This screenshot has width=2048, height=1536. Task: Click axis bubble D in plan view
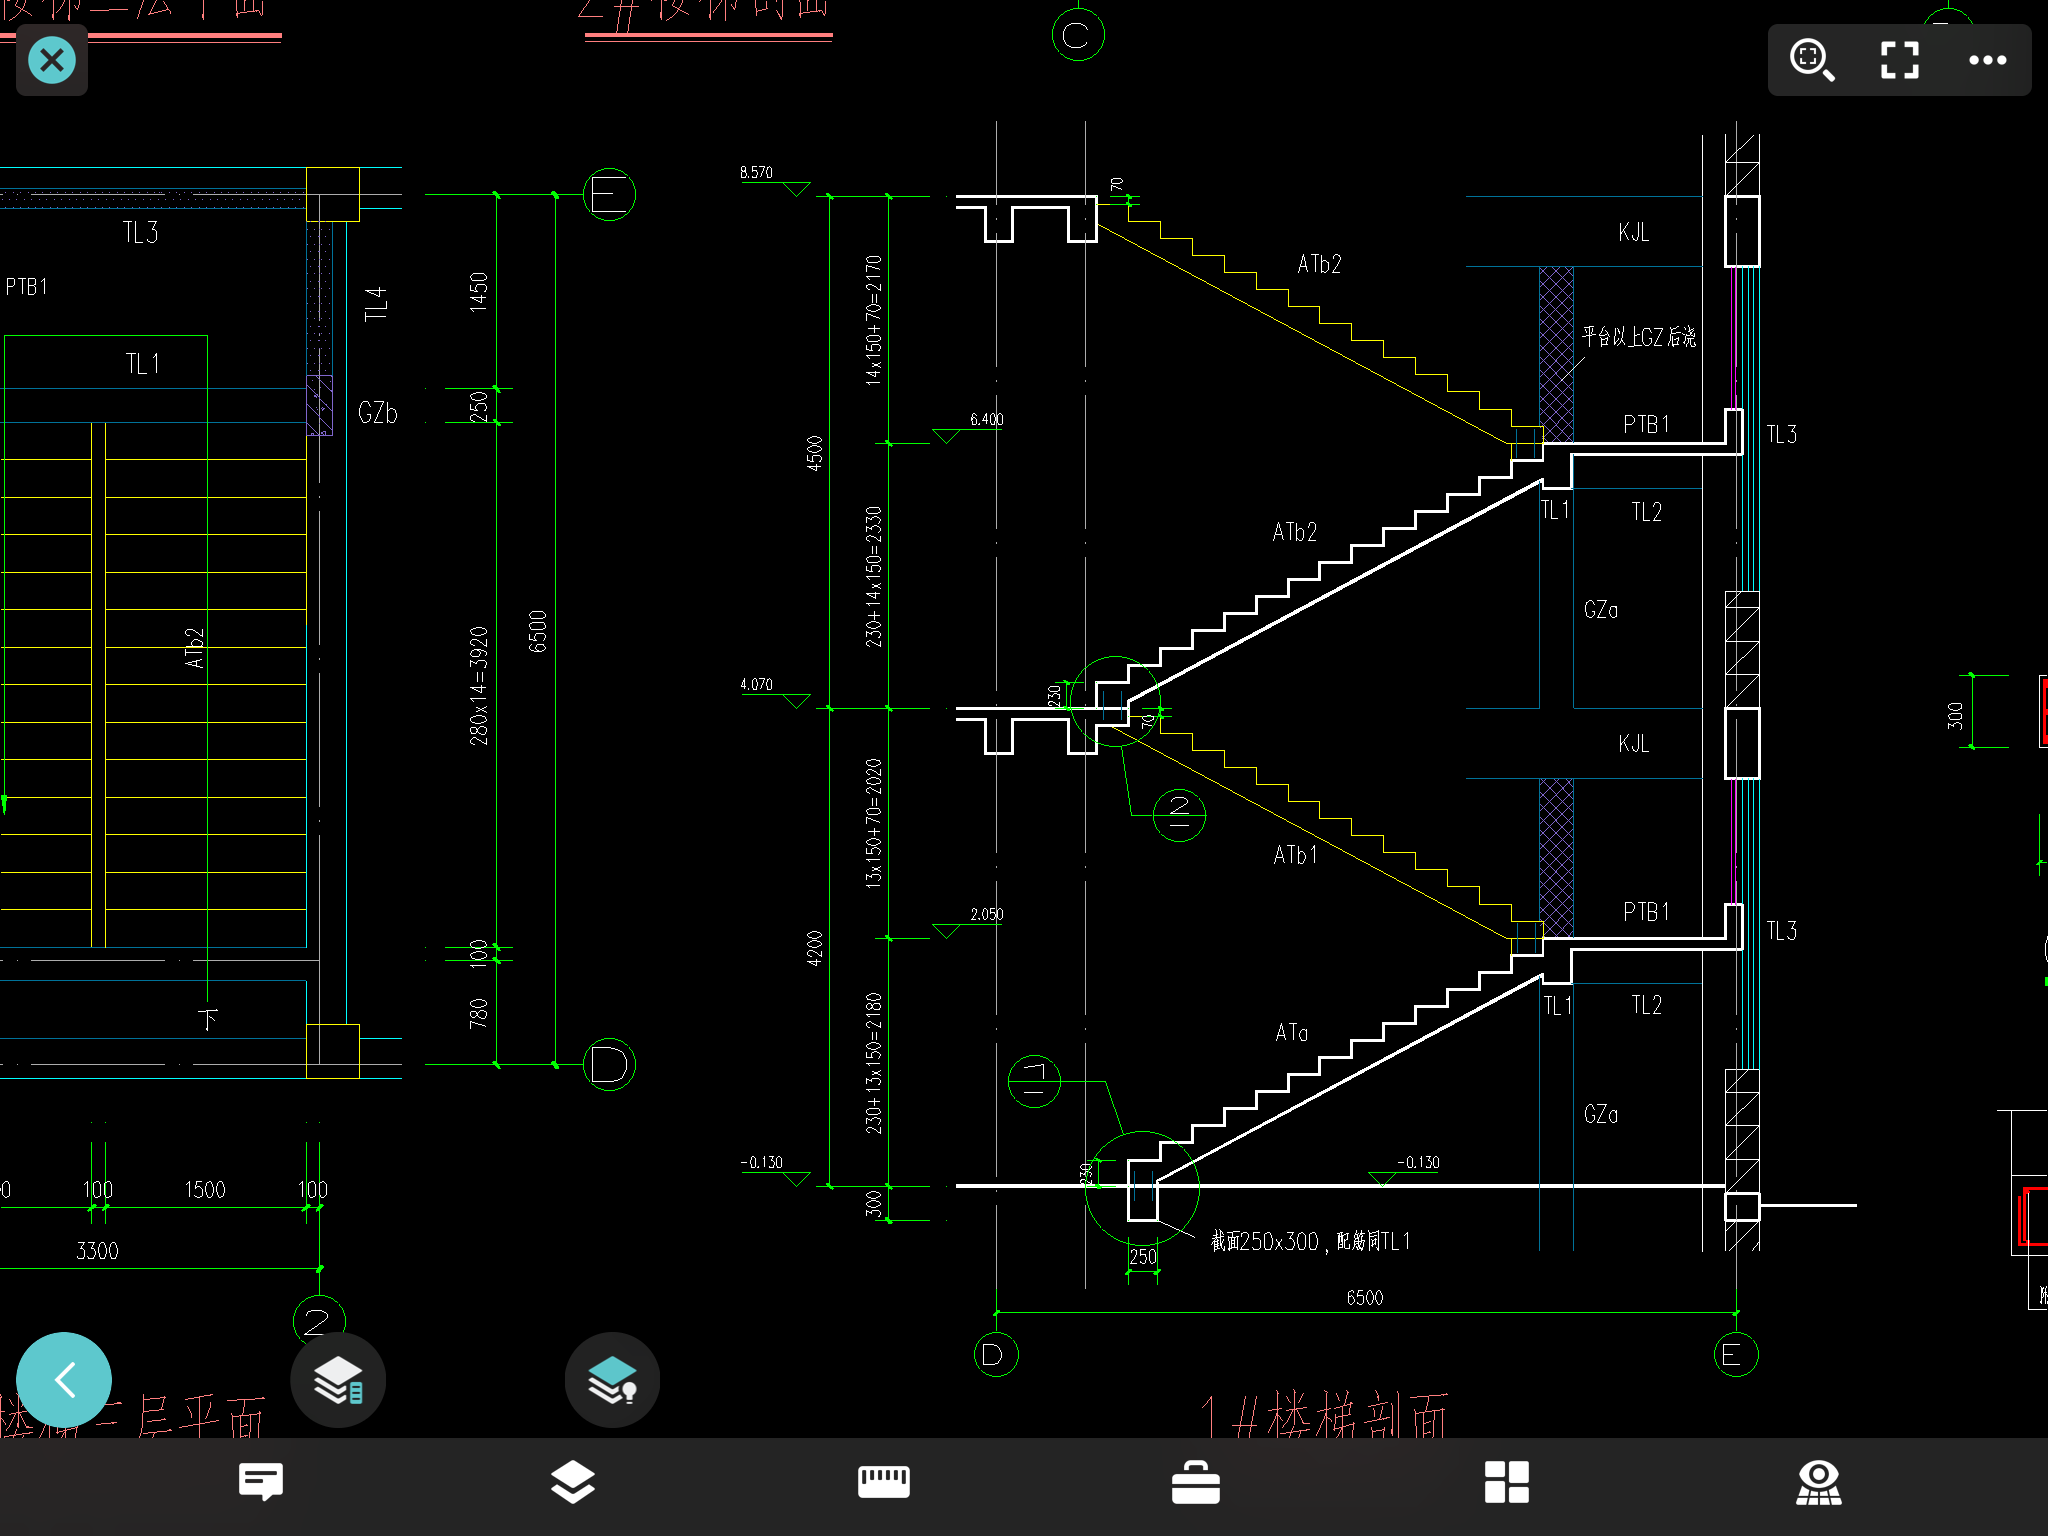(x=609, y=1064)
